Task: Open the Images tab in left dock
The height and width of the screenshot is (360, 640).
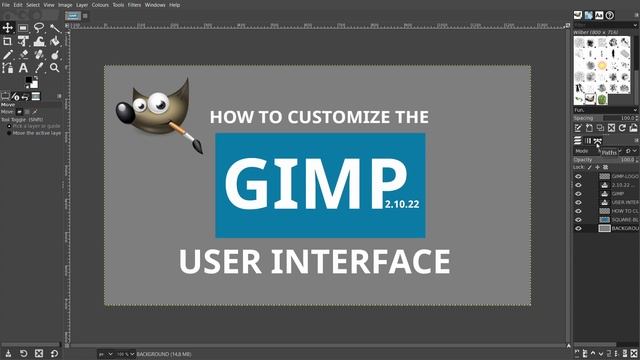Action: click(36, 96)
